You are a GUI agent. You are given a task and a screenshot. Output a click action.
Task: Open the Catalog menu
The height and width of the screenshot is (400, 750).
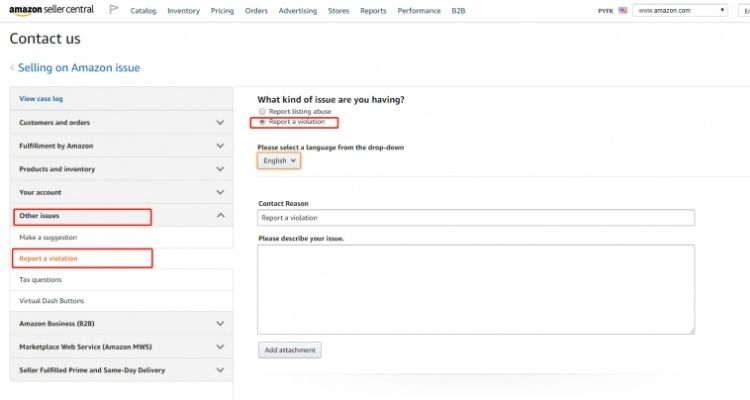click(143, 11)
